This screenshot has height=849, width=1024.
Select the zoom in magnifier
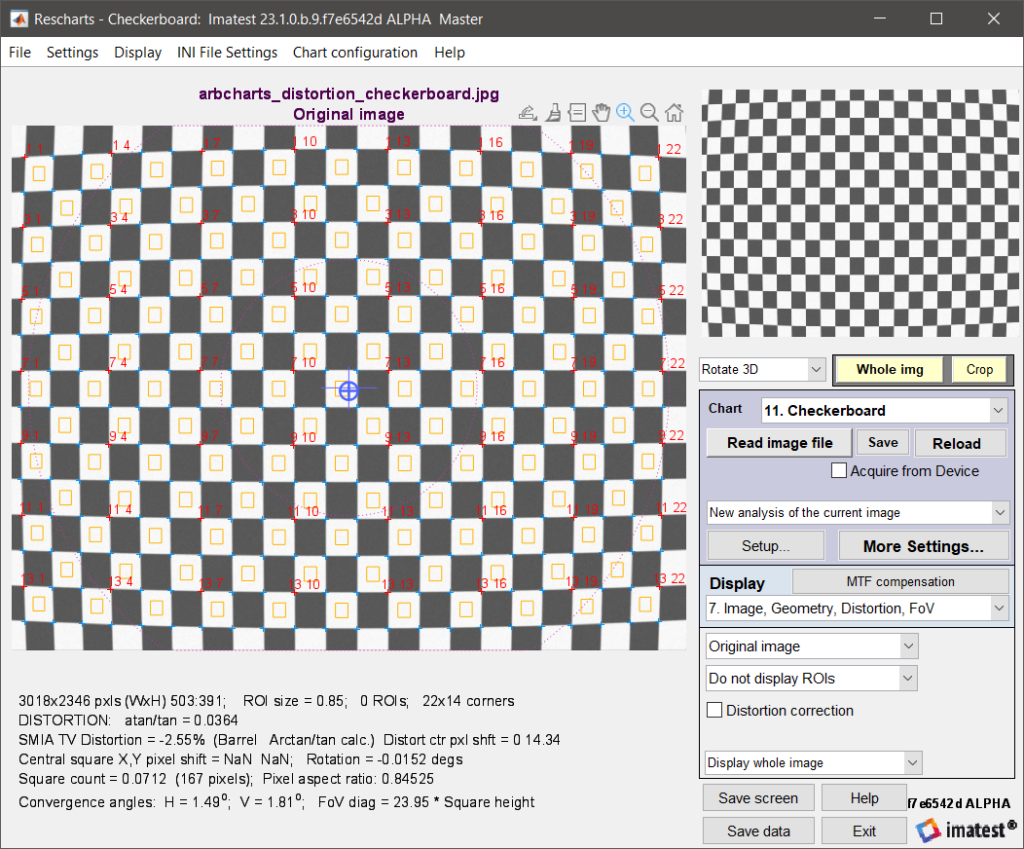pos(625,112)
